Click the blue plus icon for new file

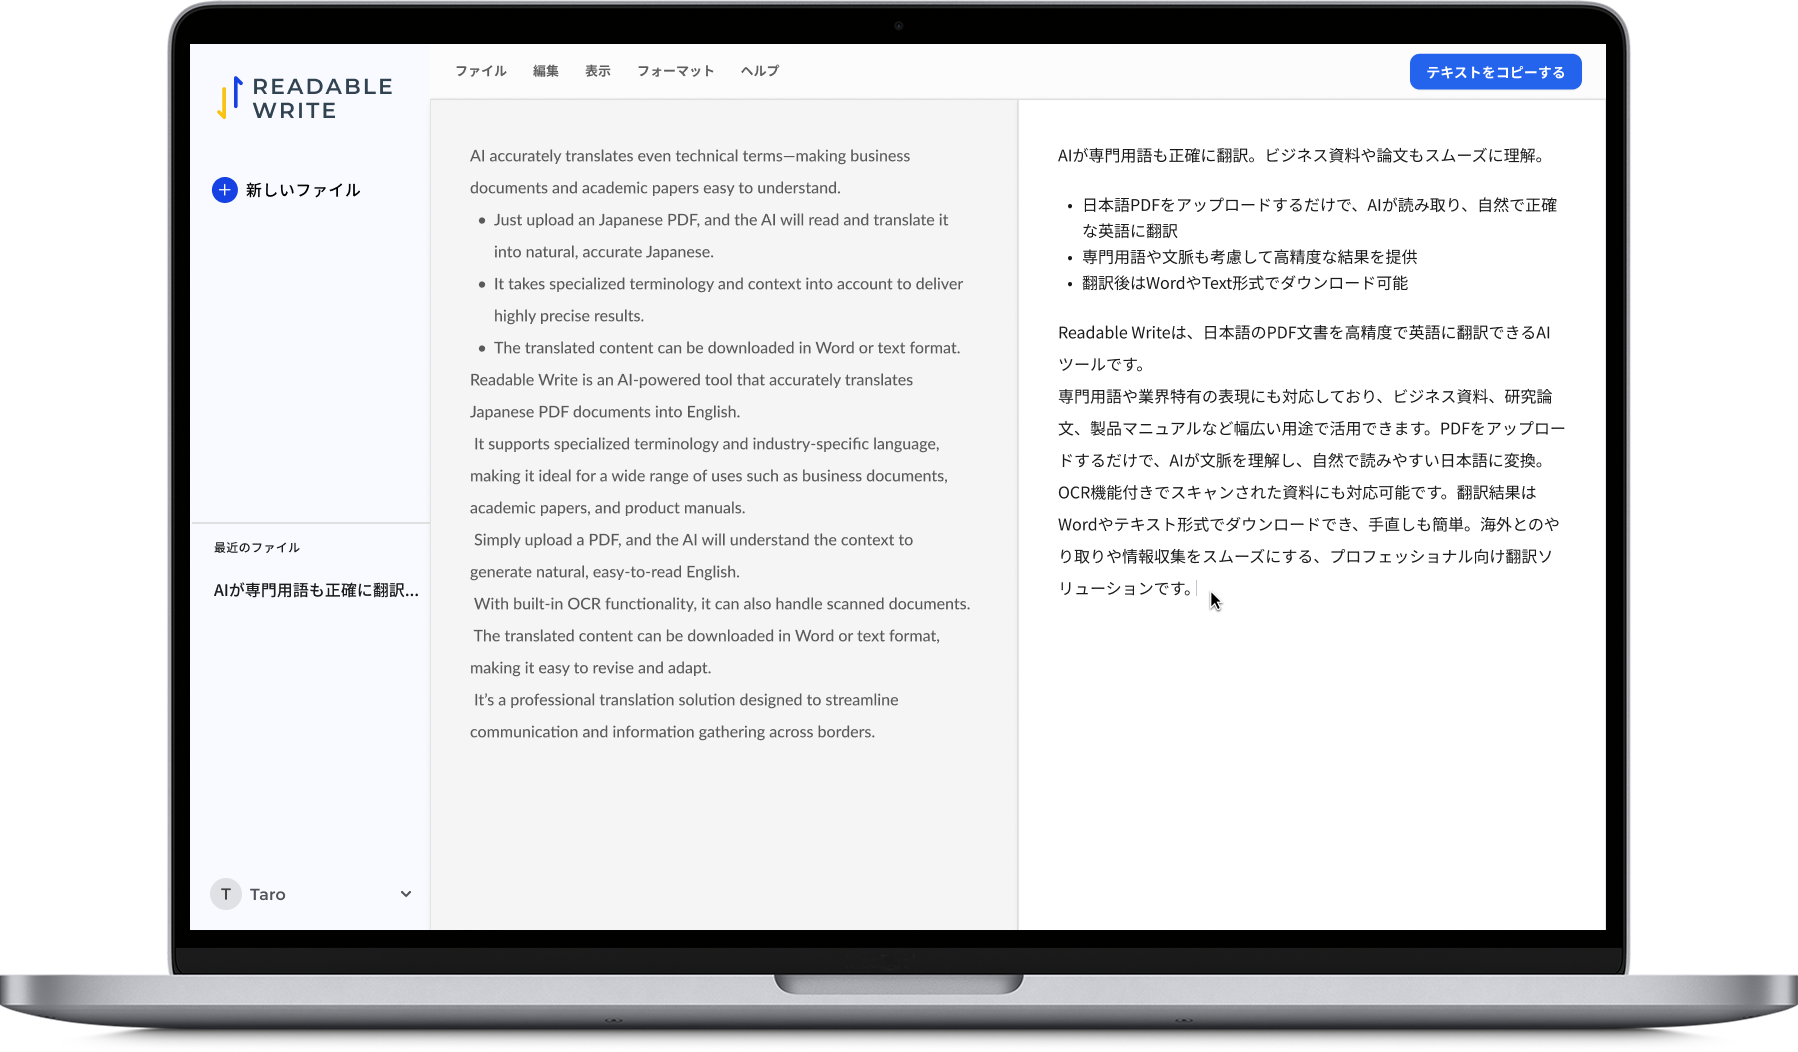(x=225, y=190)
